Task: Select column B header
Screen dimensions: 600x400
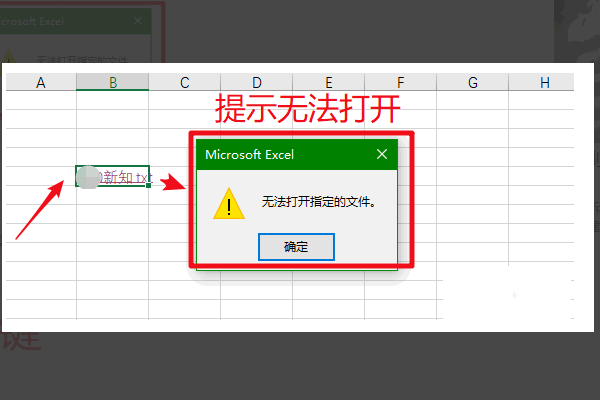Action: 112,82
